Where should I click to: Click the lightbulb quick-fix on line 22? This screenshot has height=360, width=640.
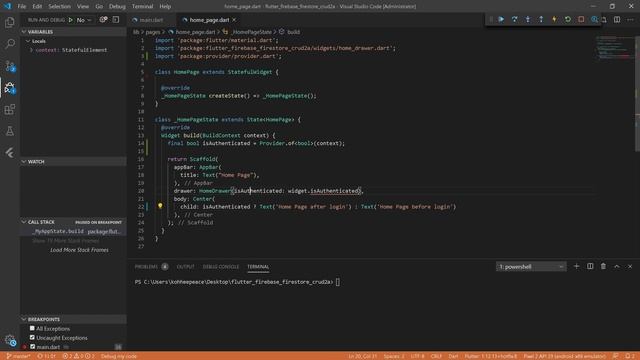click(x=160, y=206)
